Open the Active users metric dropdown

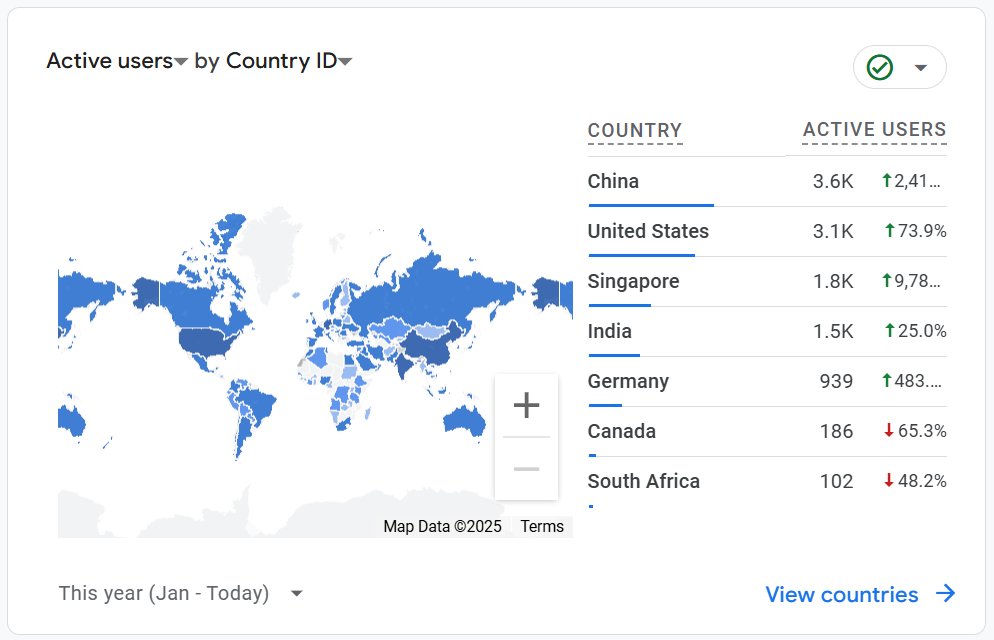point(117,61)
